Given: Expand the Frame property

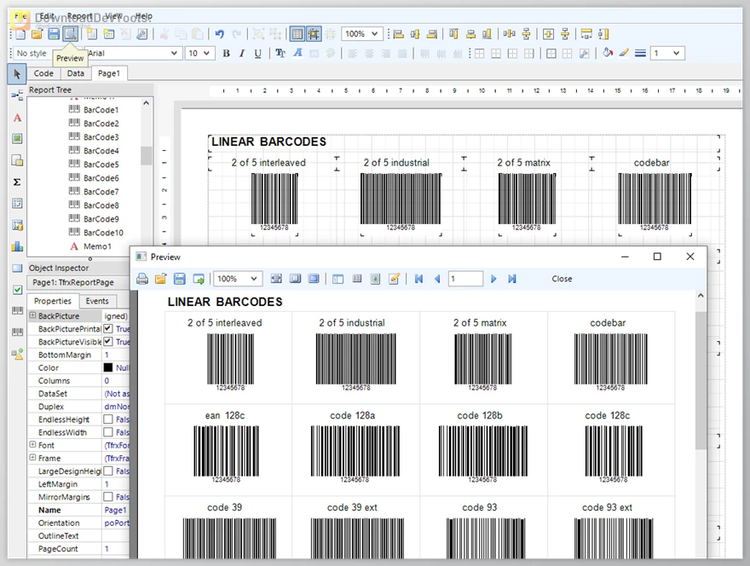Looking at the screenshot, I should pyautogui.click(x=33, y=457).
